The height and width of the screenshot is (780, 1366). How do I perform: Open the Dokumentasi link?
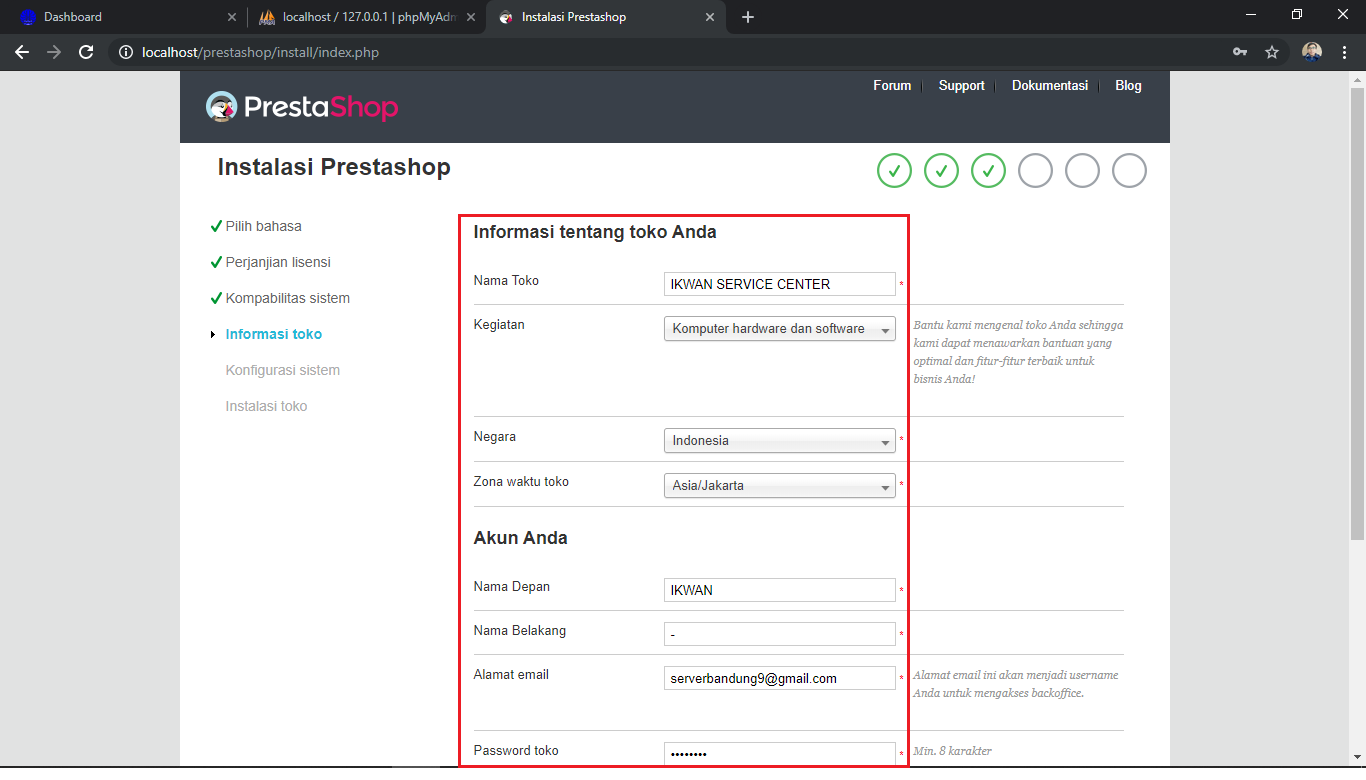[x=1050, y=86]
